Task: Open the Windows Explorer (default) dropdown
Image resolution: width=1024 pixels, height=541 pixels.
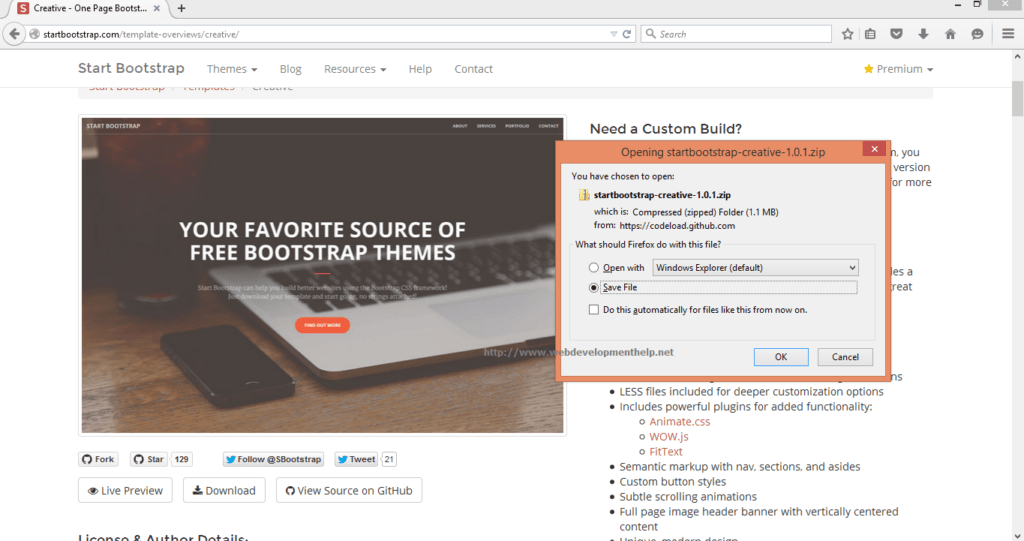Action: (x=755, y=267)
